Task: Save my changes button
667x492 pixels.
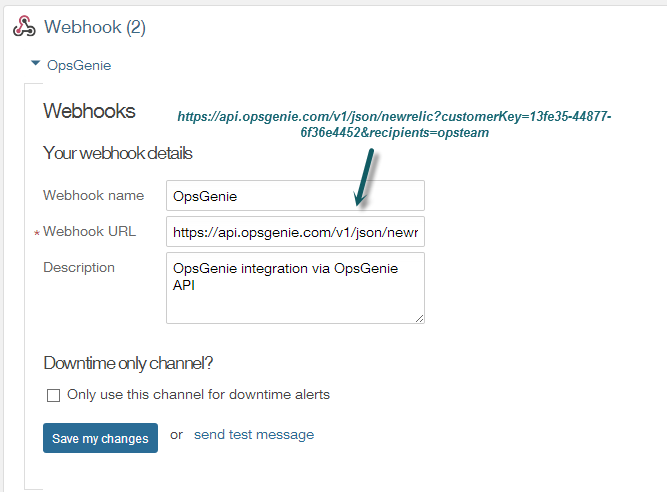Action: [x=100, y=438]
